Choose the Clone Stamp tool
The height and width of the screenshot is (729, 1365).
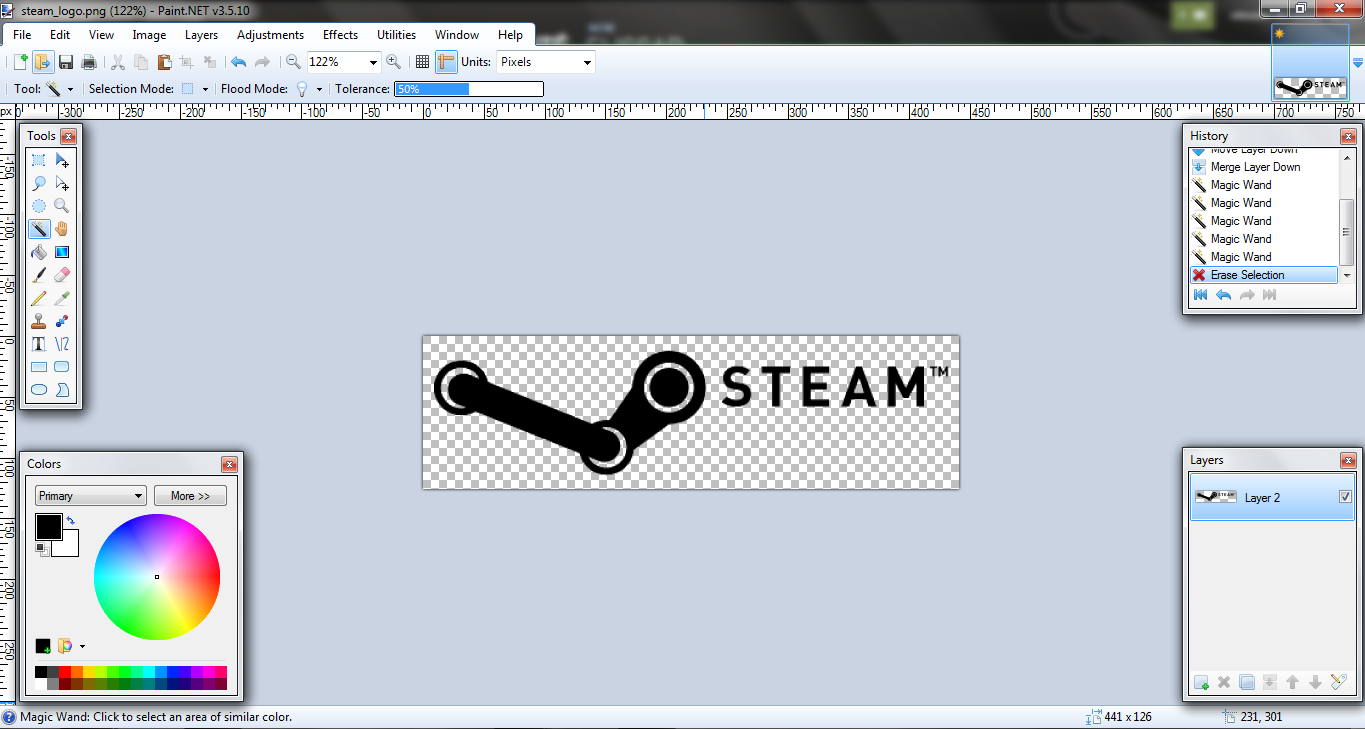pyautogui.click(x=39, y=321)
